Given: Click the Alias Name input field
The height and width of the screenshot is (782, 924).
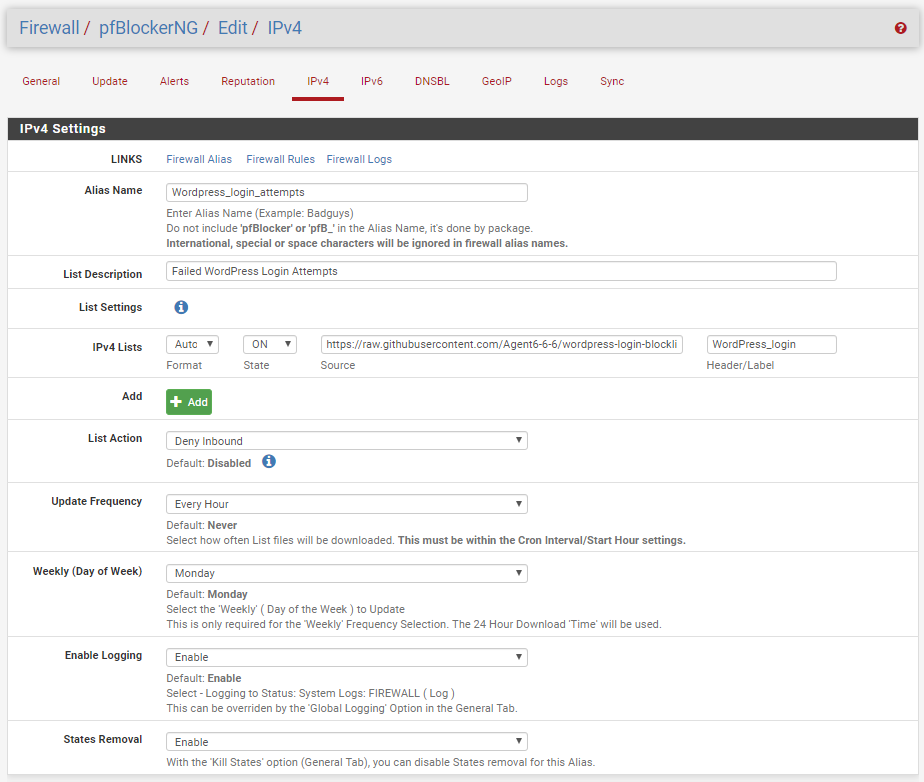Looking at the screenshot, I should [x=346, y=192].
